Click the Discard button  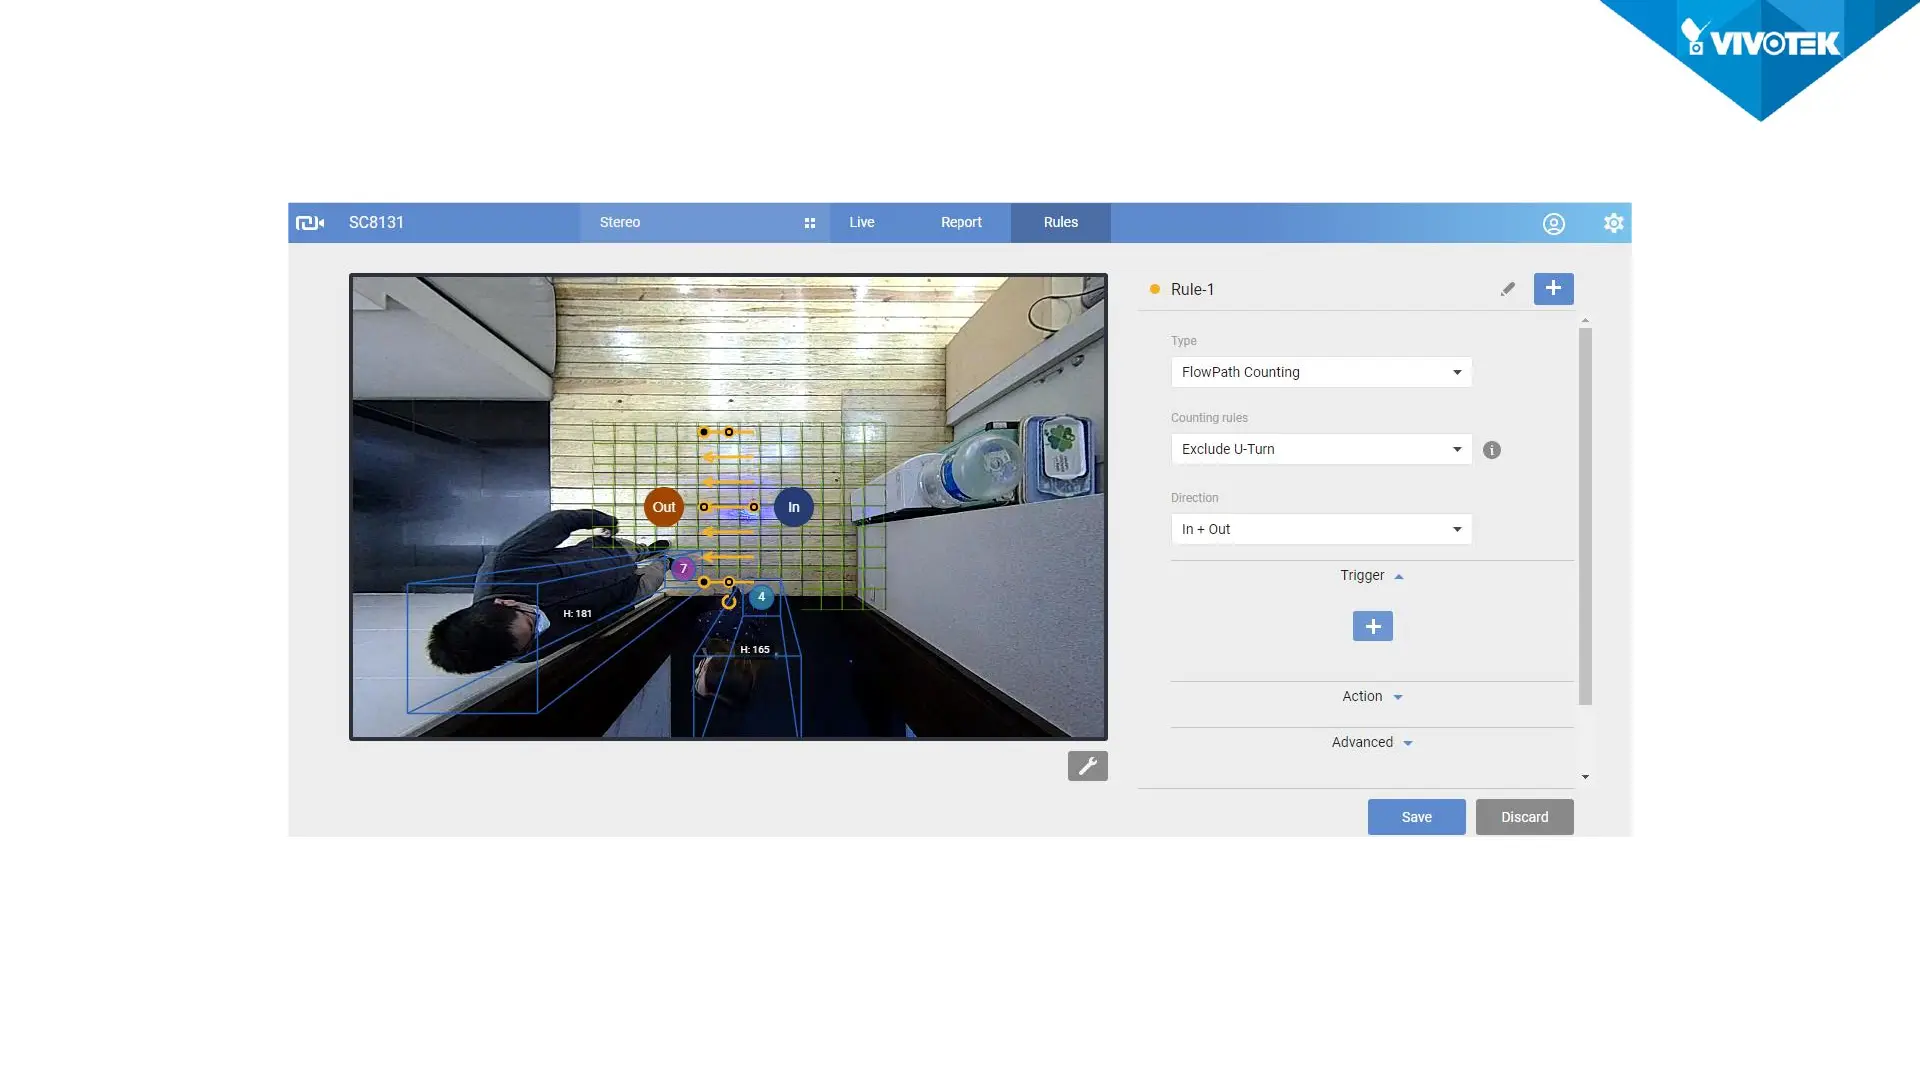1524,817
